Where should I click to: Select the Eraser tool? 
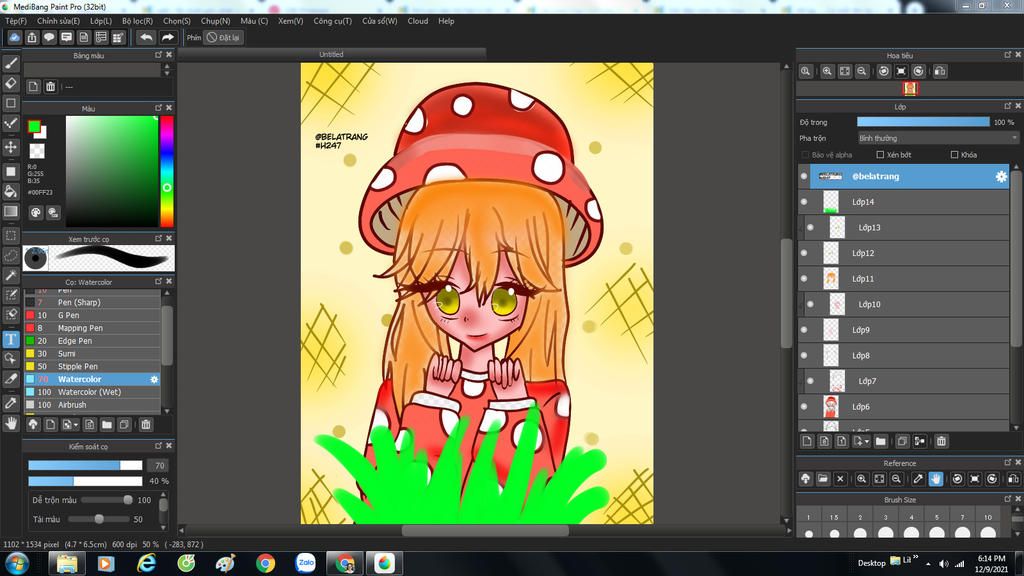click(11, 83)
